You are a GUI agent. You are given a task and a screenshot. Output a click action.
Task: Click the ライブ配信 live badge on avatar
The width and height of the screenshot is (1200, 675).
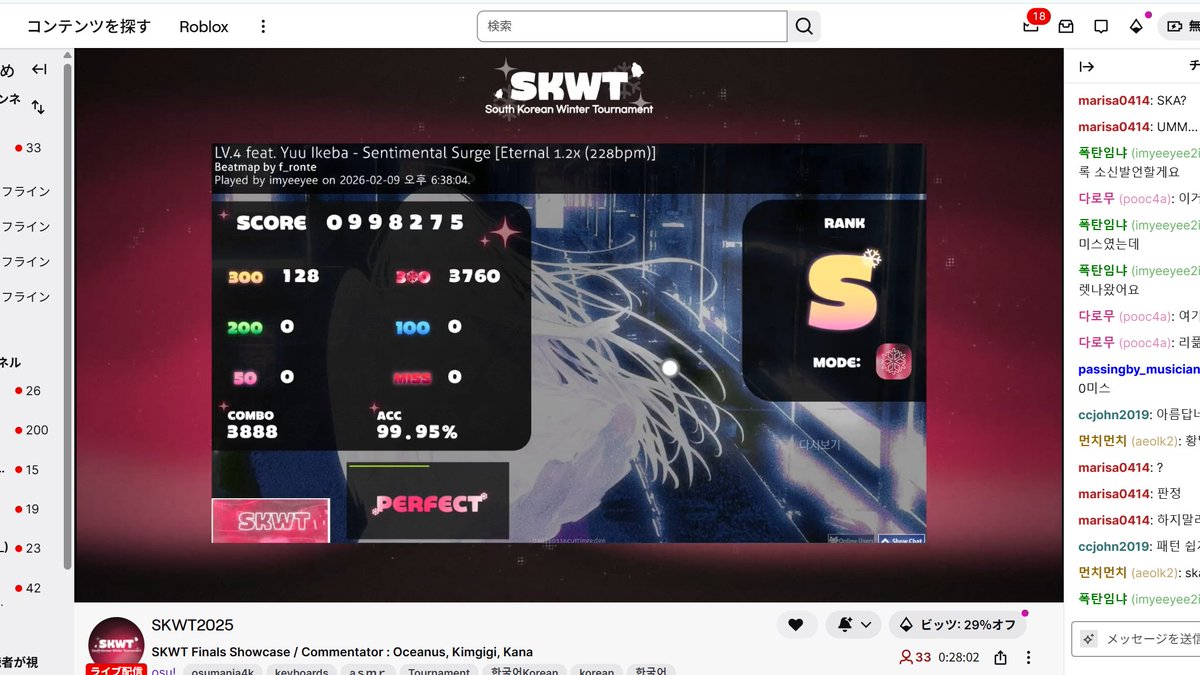116,669
